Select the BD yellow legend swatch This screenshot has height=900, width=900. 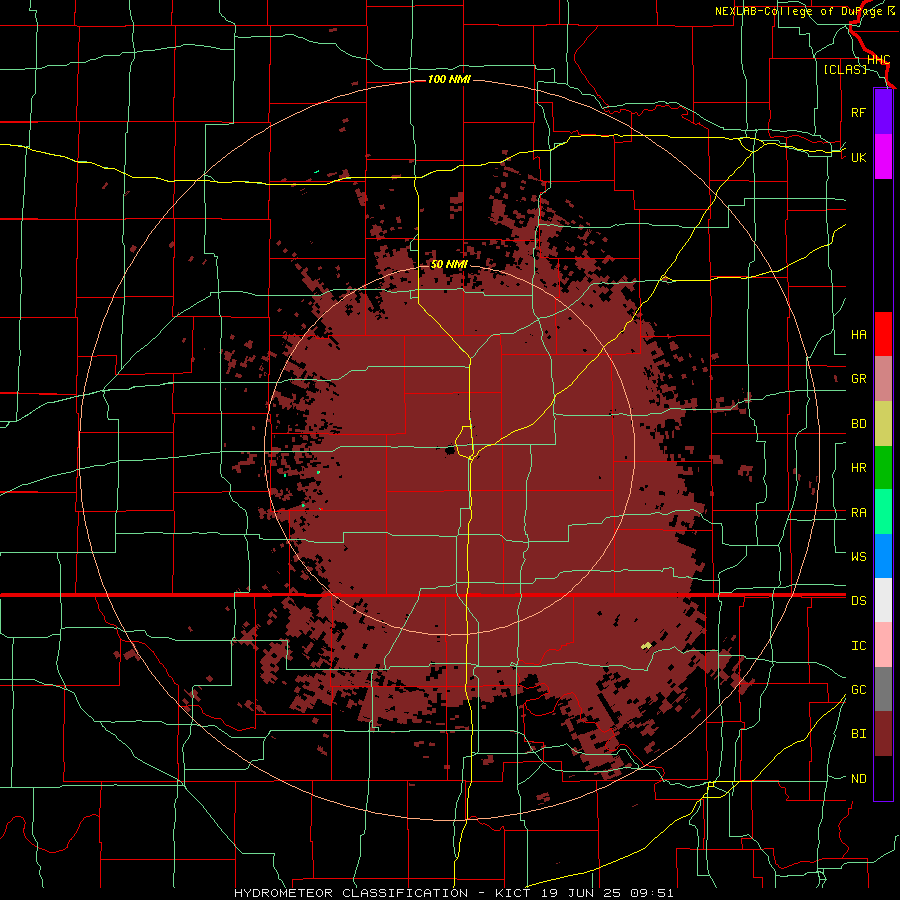[883, 424]
